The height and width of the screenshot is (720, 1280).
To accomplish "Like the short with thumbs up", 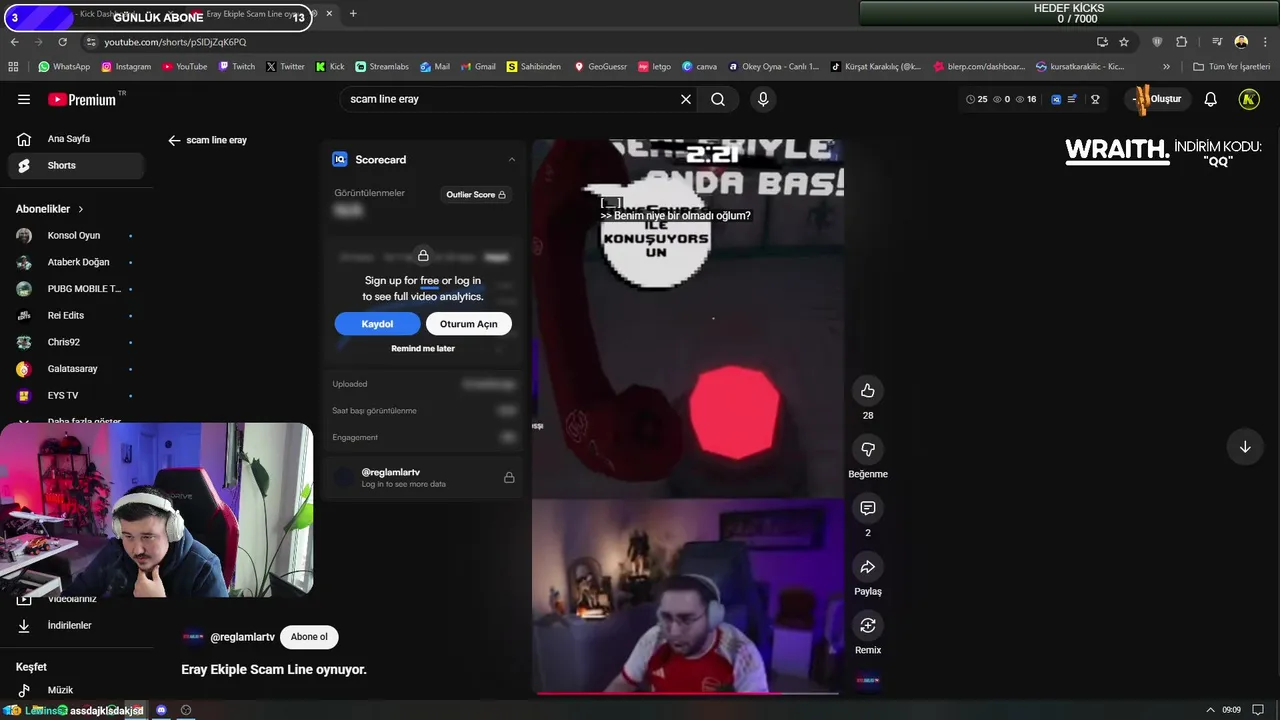I will point(868,391).
